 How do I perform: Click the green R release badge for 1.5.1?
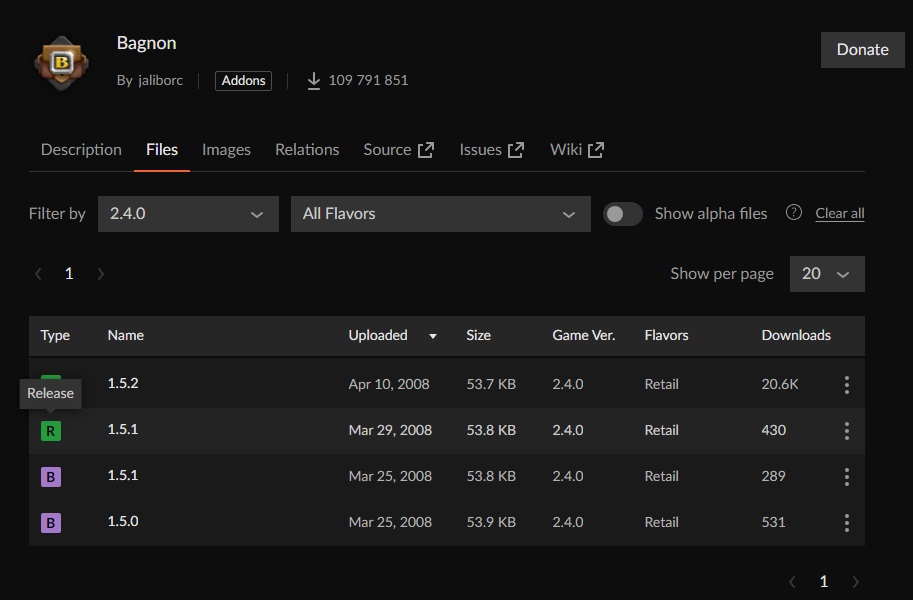tap(51, 431)
